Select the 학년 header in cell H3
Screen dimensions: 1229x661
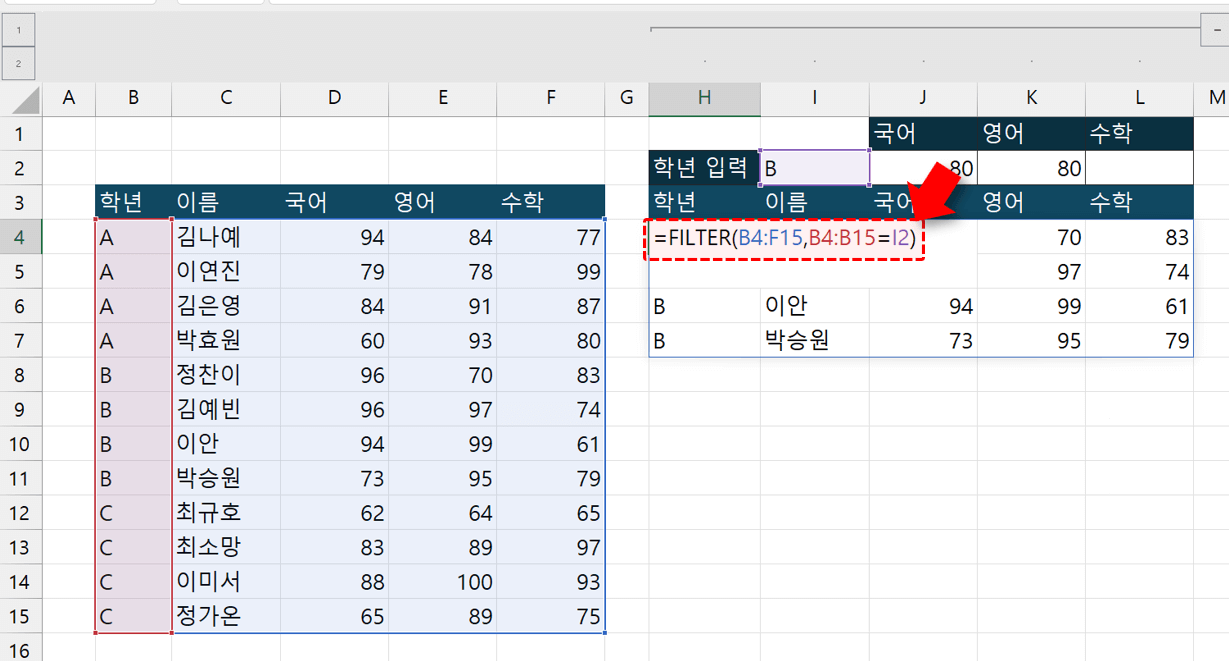(x=704, y=203)
